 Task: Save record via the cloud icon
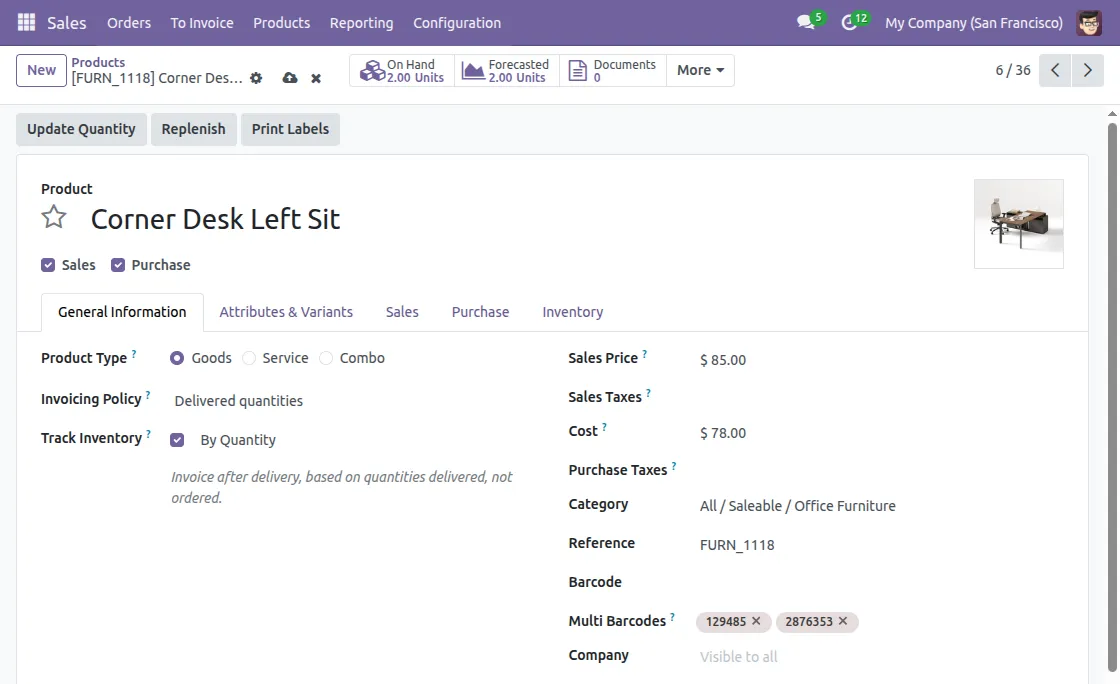tap(290, 77)
